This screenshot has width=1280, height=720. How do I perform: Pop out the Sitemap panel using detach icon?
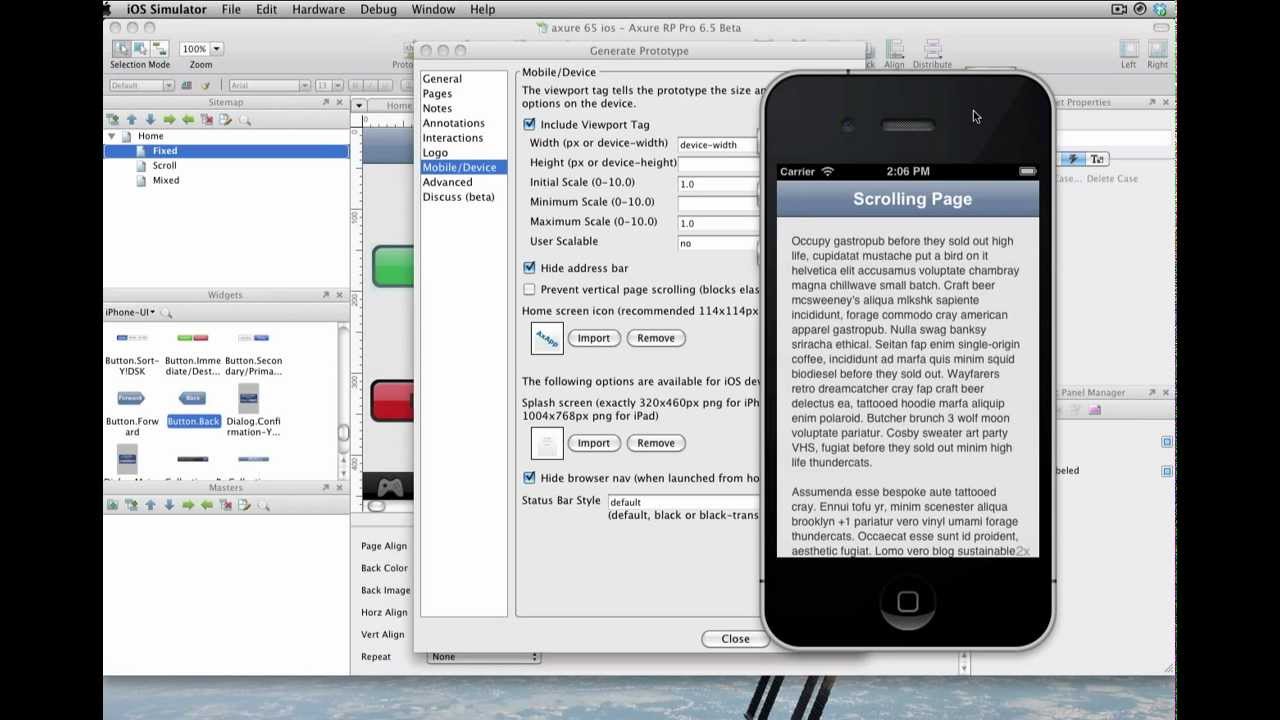pos(326,102)
